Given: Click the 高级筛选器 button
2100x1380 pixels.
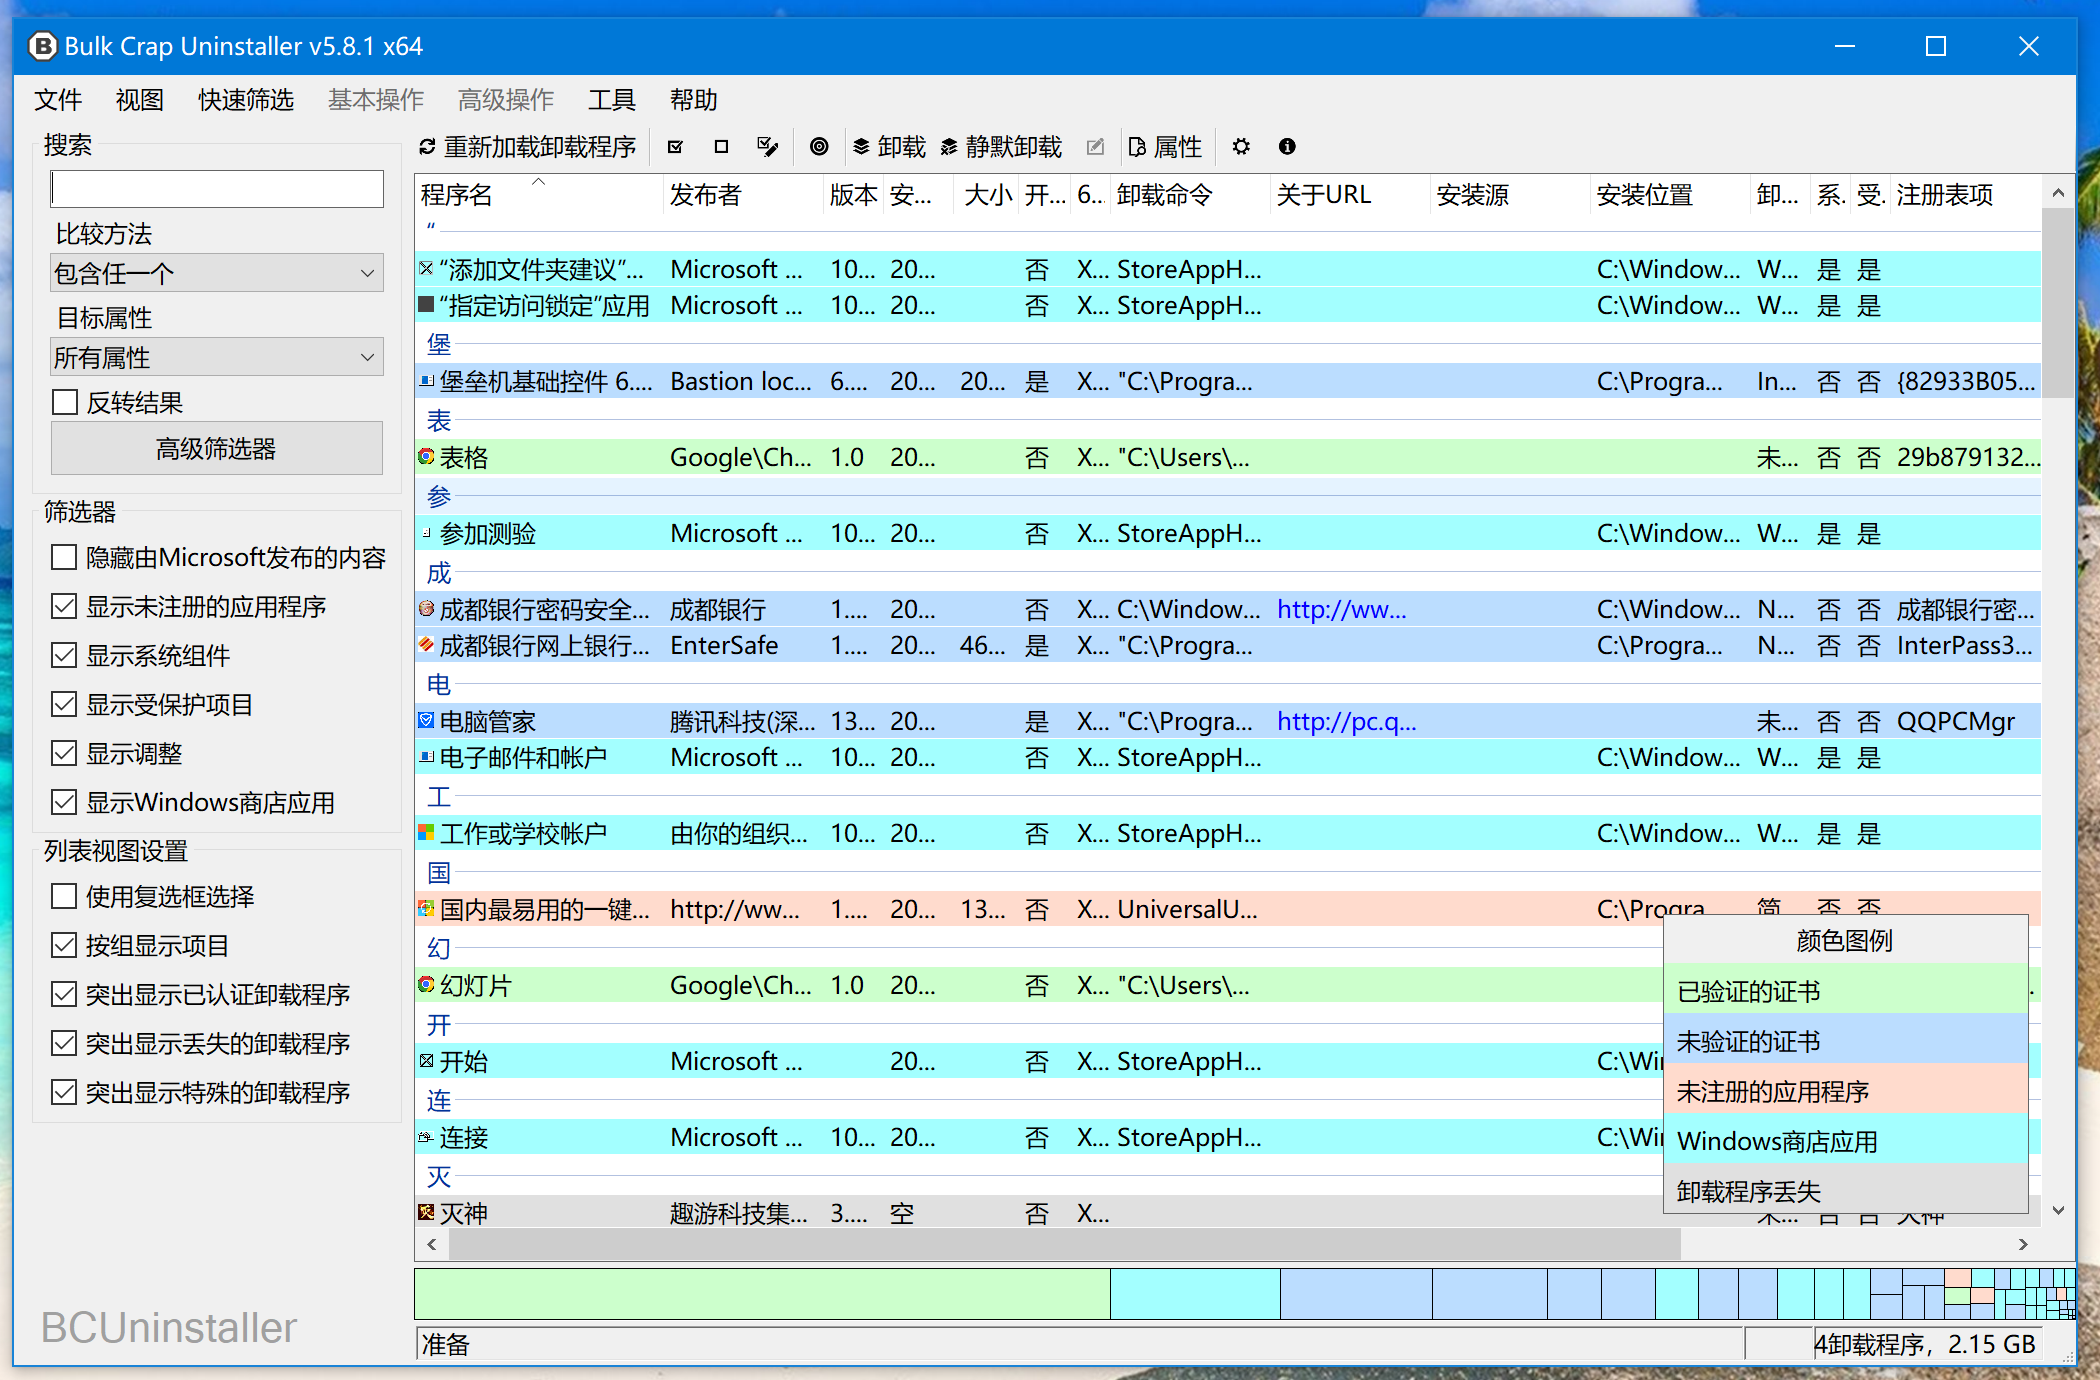Looking at the screenshot, I should pos(216,449).
